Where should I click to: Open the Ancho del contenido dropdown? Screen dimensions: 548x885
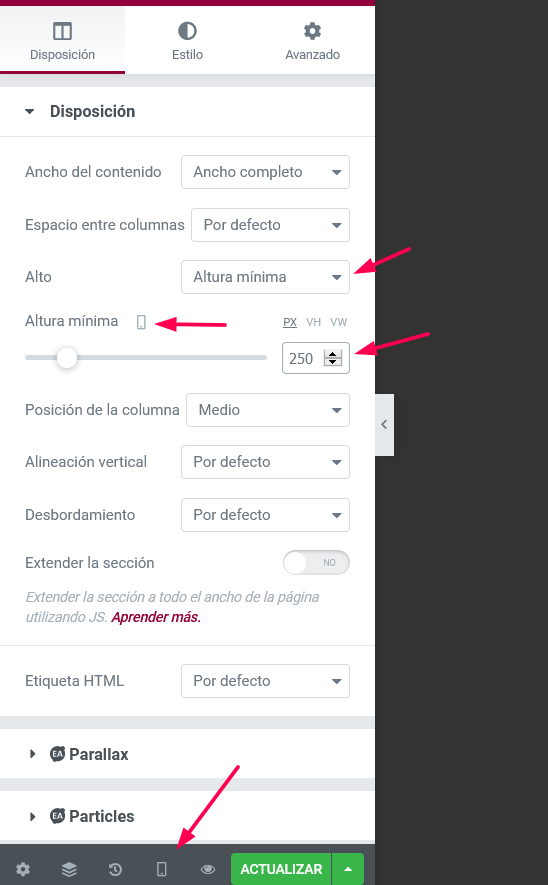tap(265, 172)
